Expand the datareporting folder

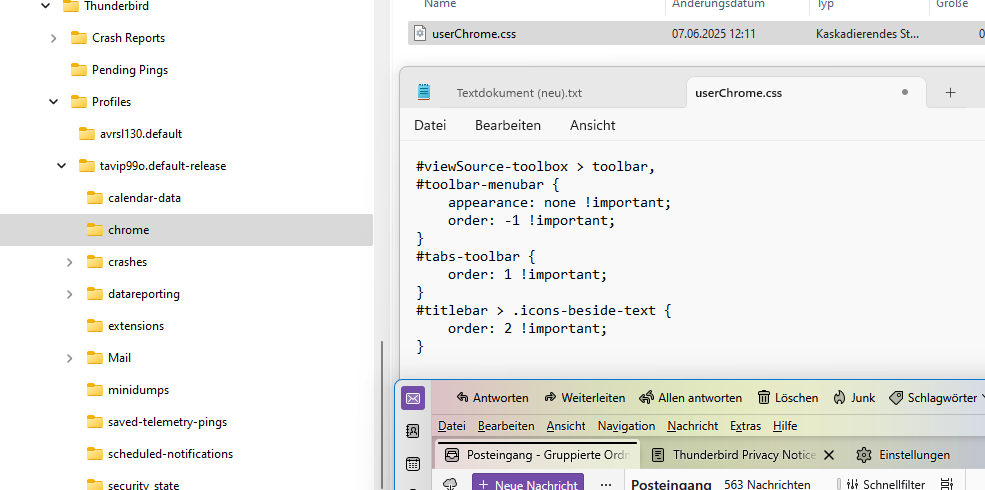pos(70,294)
